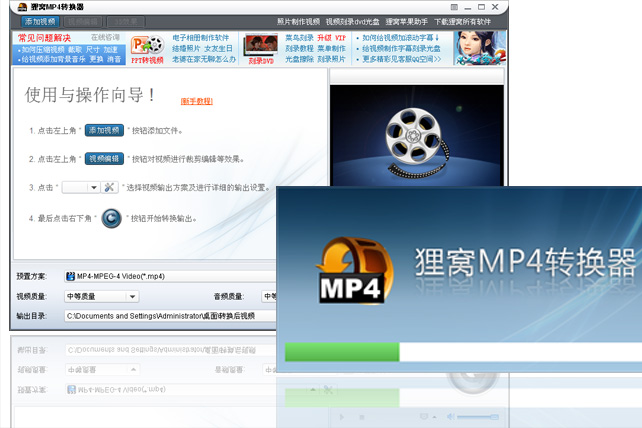Open the 下载狸窝所有软件 link in top bar
Image resolution: width=642 pixels, height=428 pixels.
click(462, 22)
